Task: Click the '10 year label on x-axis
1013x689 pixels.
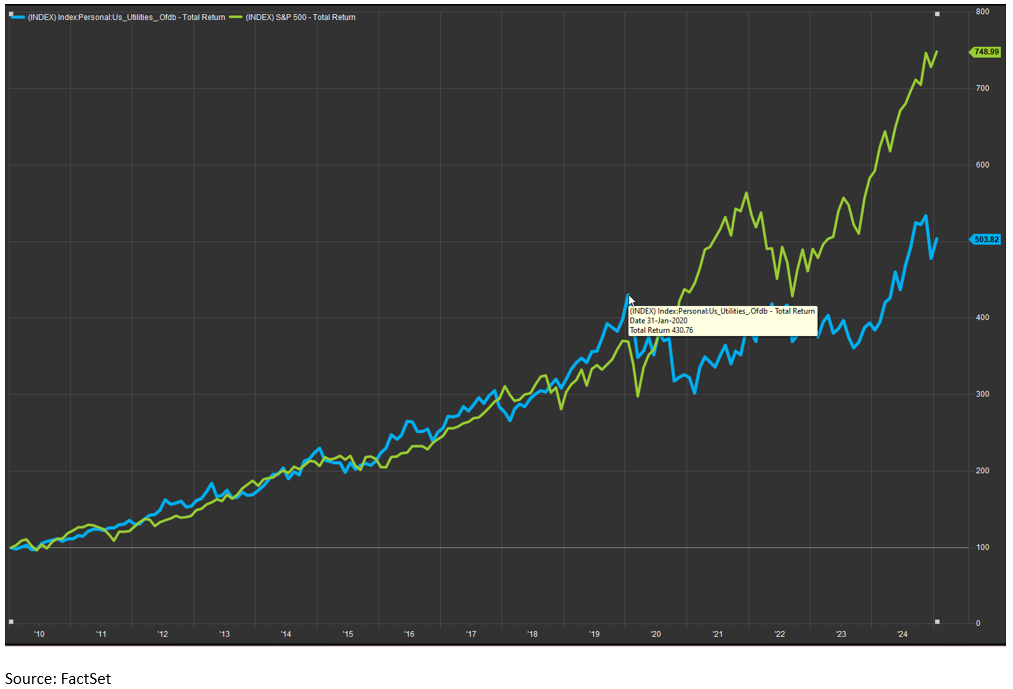Action: pyautogui.click(x=40, y=634)
